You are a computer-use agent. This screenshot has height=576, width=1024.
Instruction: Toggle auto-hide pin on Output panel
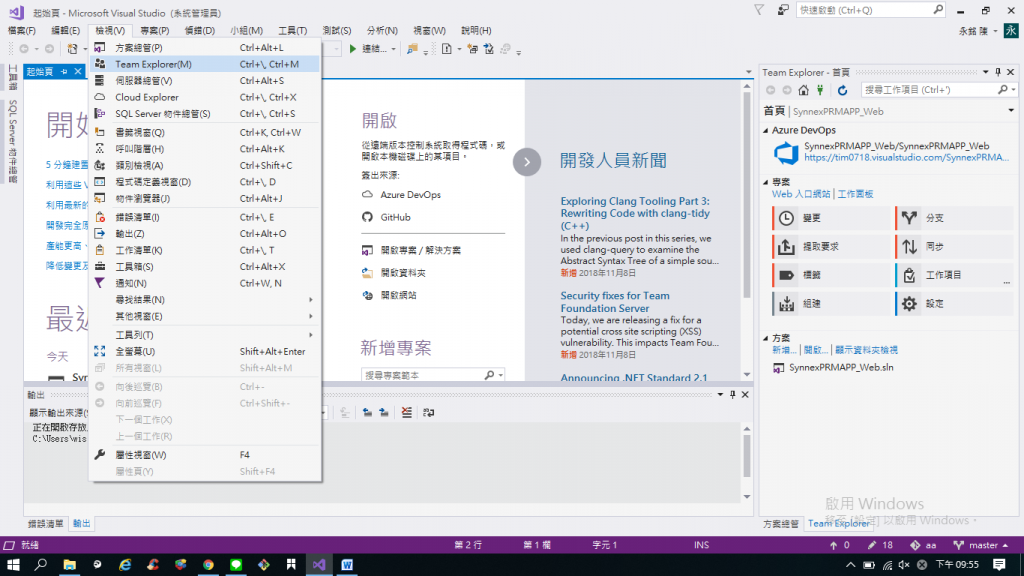click(733, 394)
